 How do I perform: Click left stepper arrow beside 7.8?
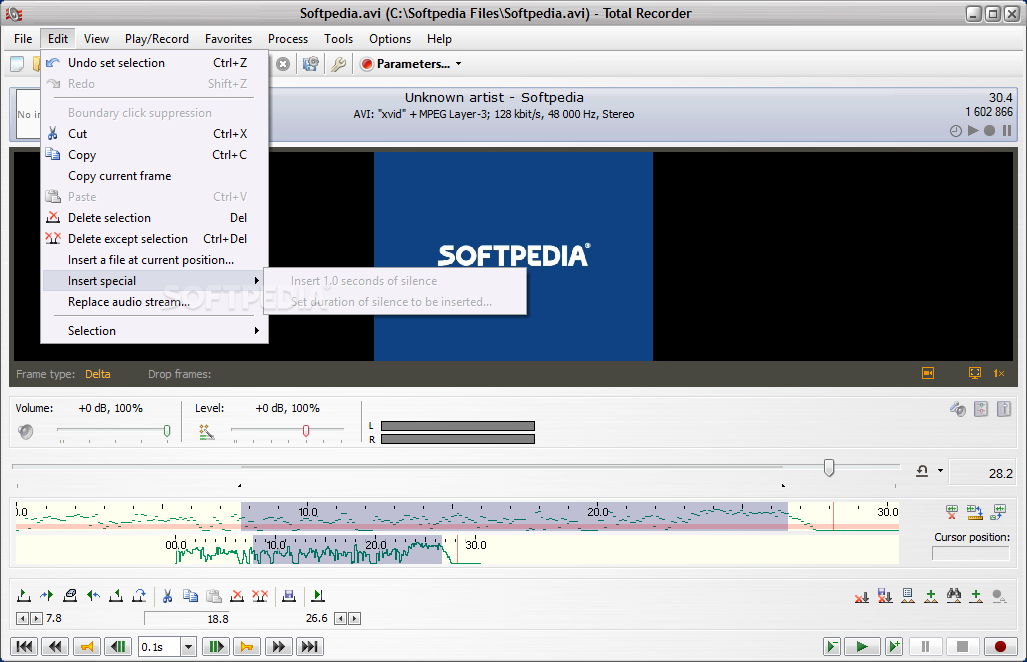coord(23,618)
